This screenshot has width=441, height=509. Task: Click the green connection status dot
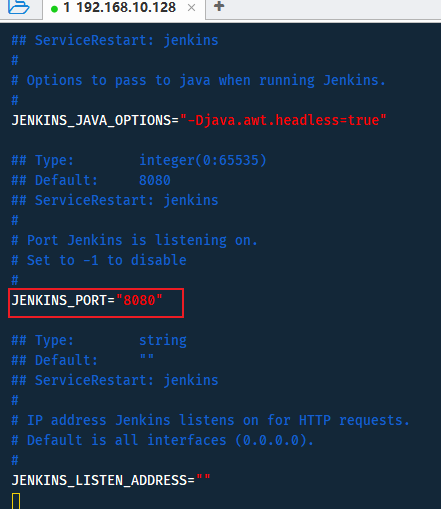point(54,9)
